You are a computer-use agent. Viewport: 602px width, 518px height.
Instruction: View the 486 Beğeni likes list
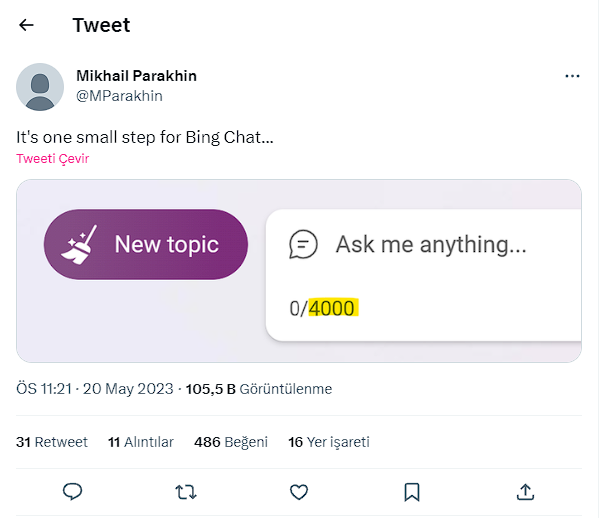point(231,442)
